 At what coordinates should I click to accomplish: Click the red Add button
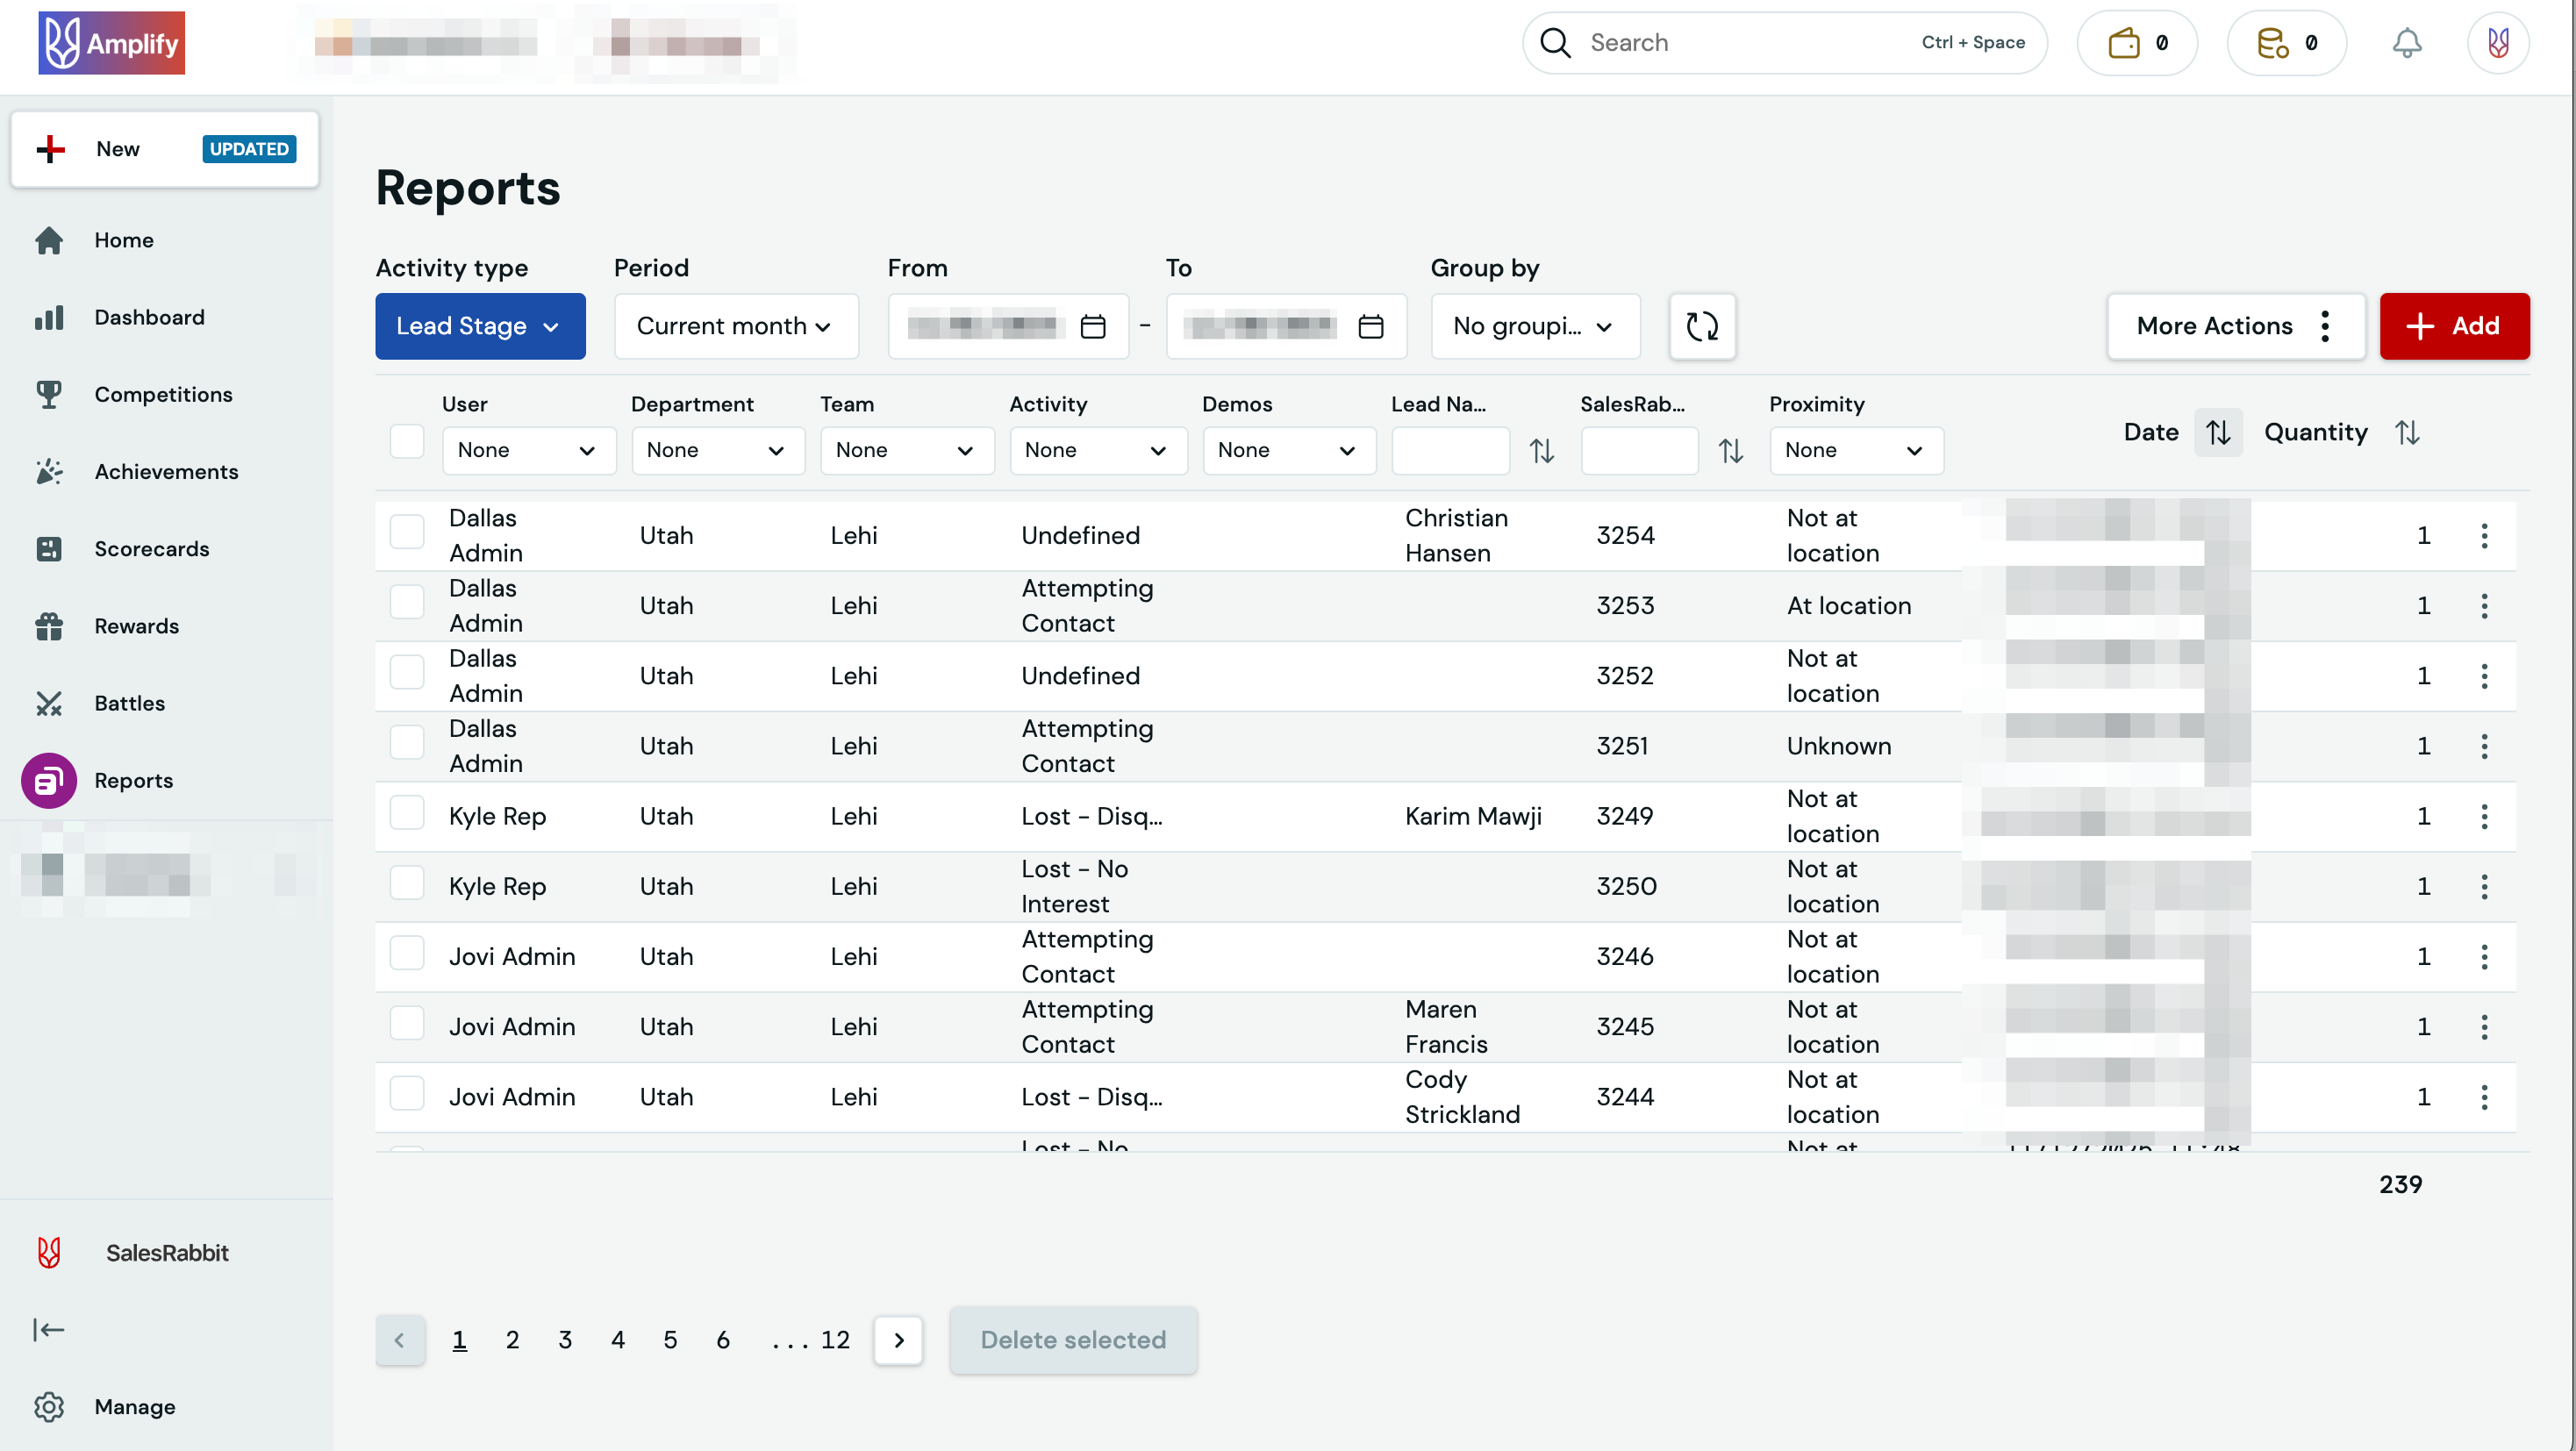point(2453,326)
